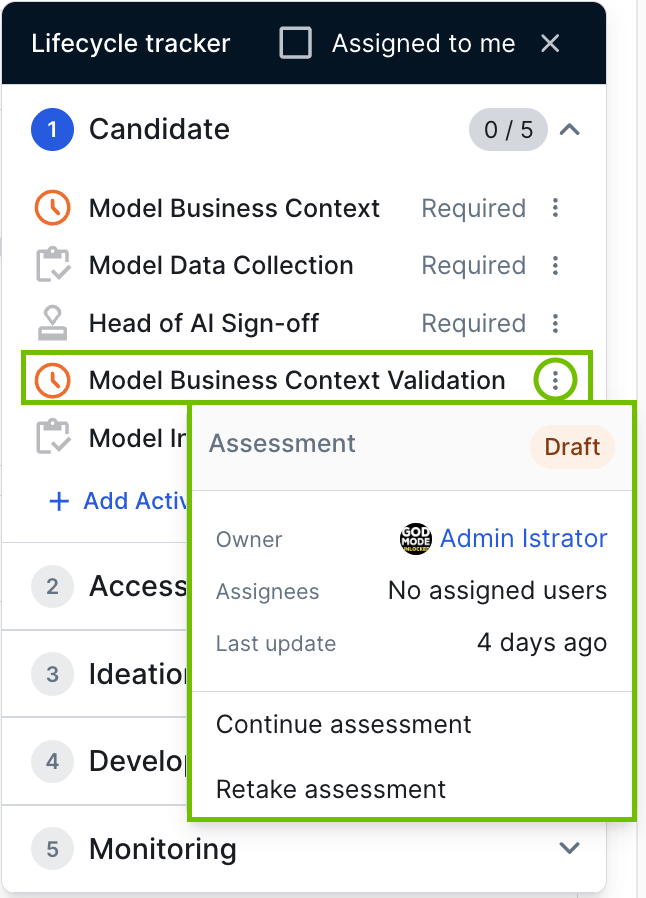The height and width of the screenshot is (898, 646).
Task: Click the 0 / 5 progress badge
Action: (509, 130)
